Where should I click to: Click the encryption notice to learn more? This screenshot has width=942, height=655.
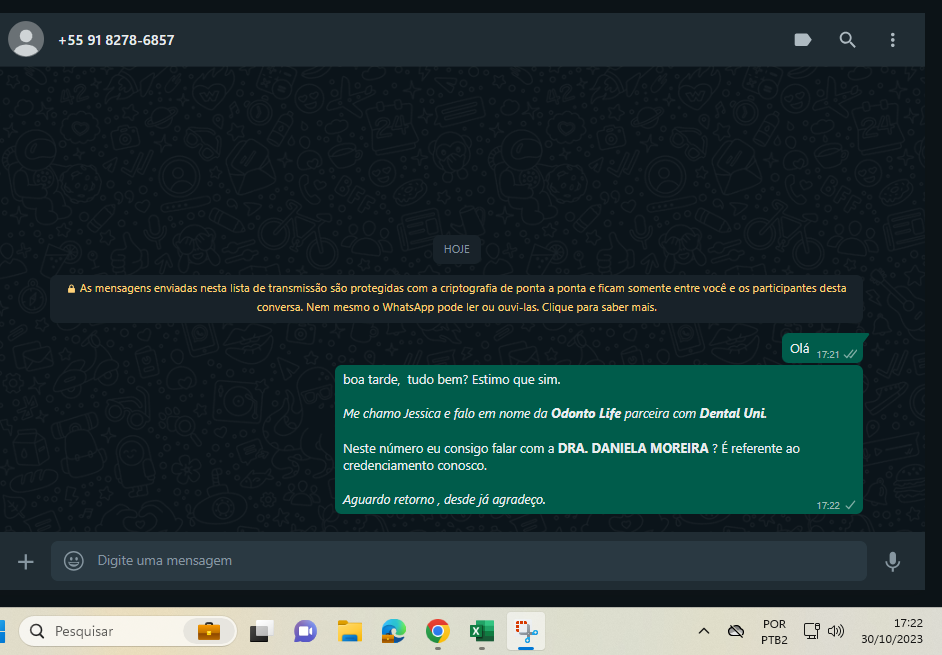(457, 298)
